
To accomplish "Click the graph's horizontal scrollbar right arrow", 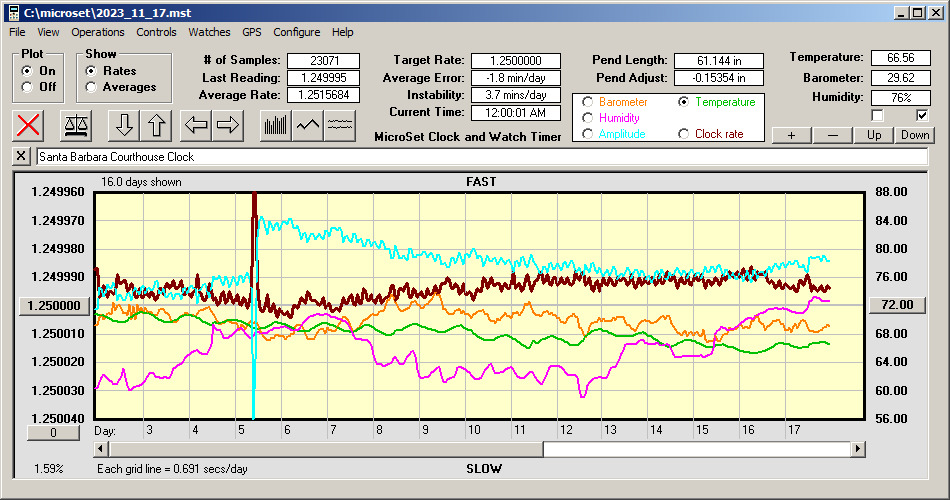I will coord(858,449).
